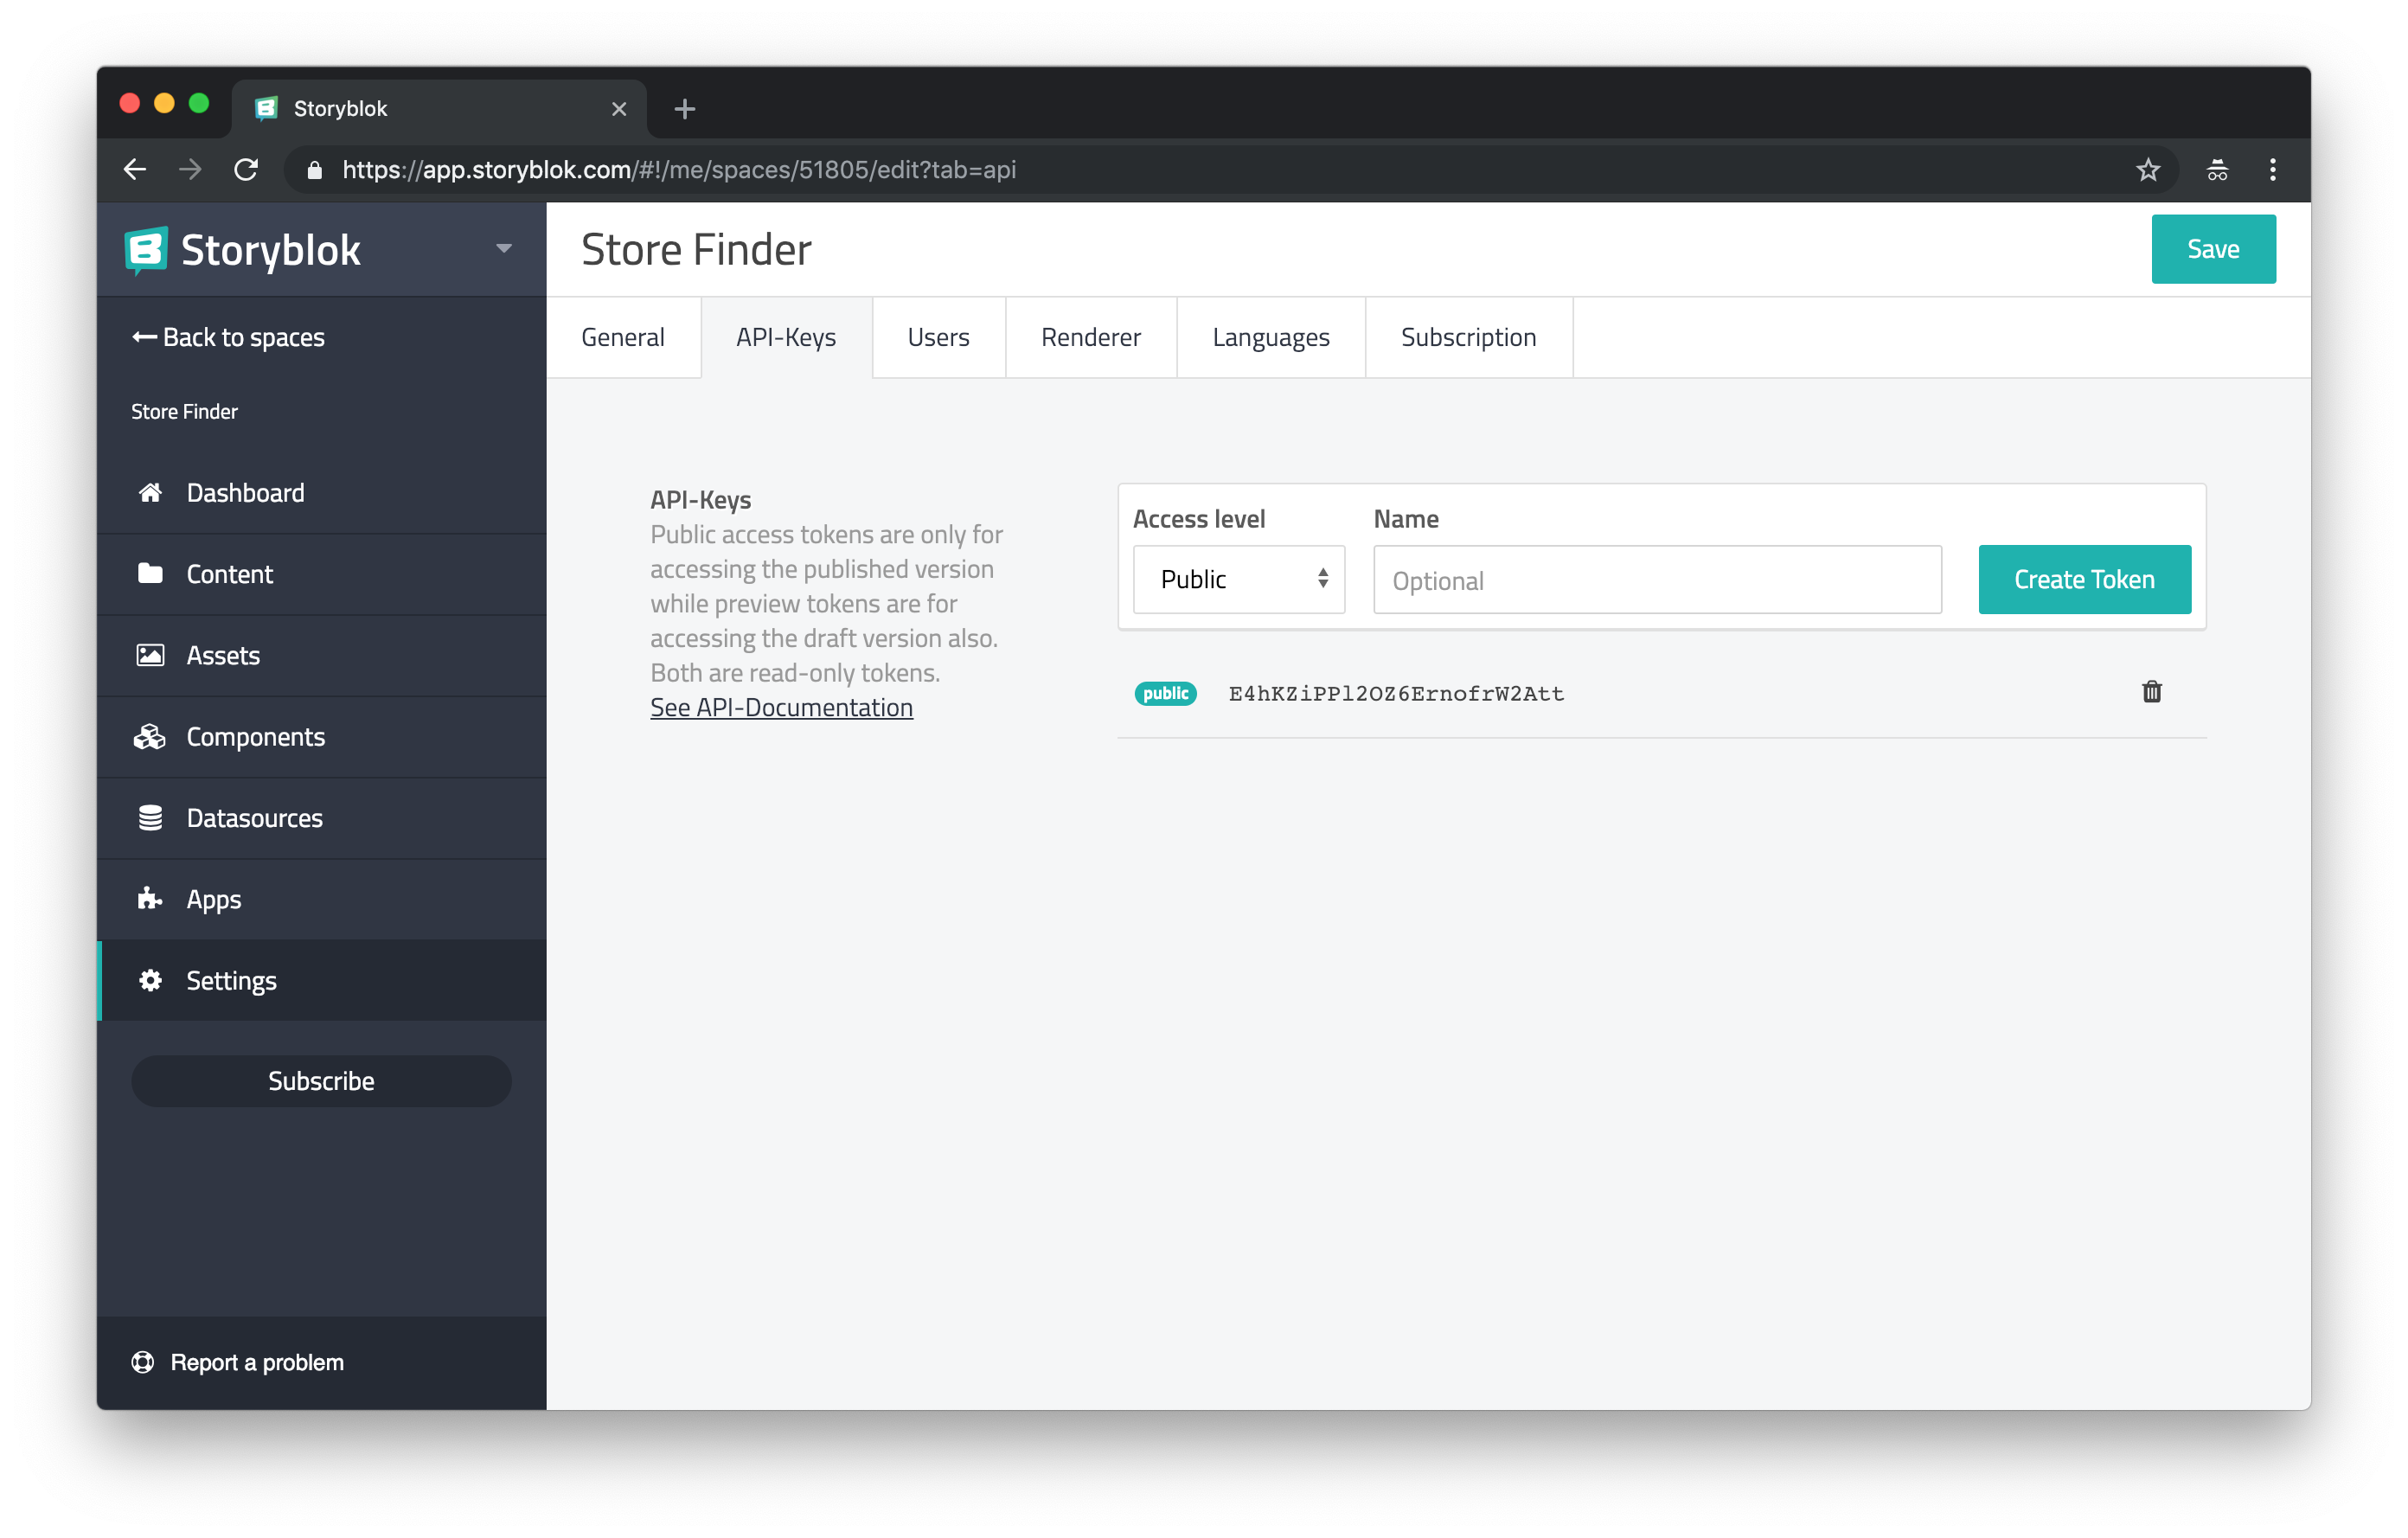Click the Dashboard icon in sidebar
This screenshot has height=1538, width=2408.
pos(149,491)
